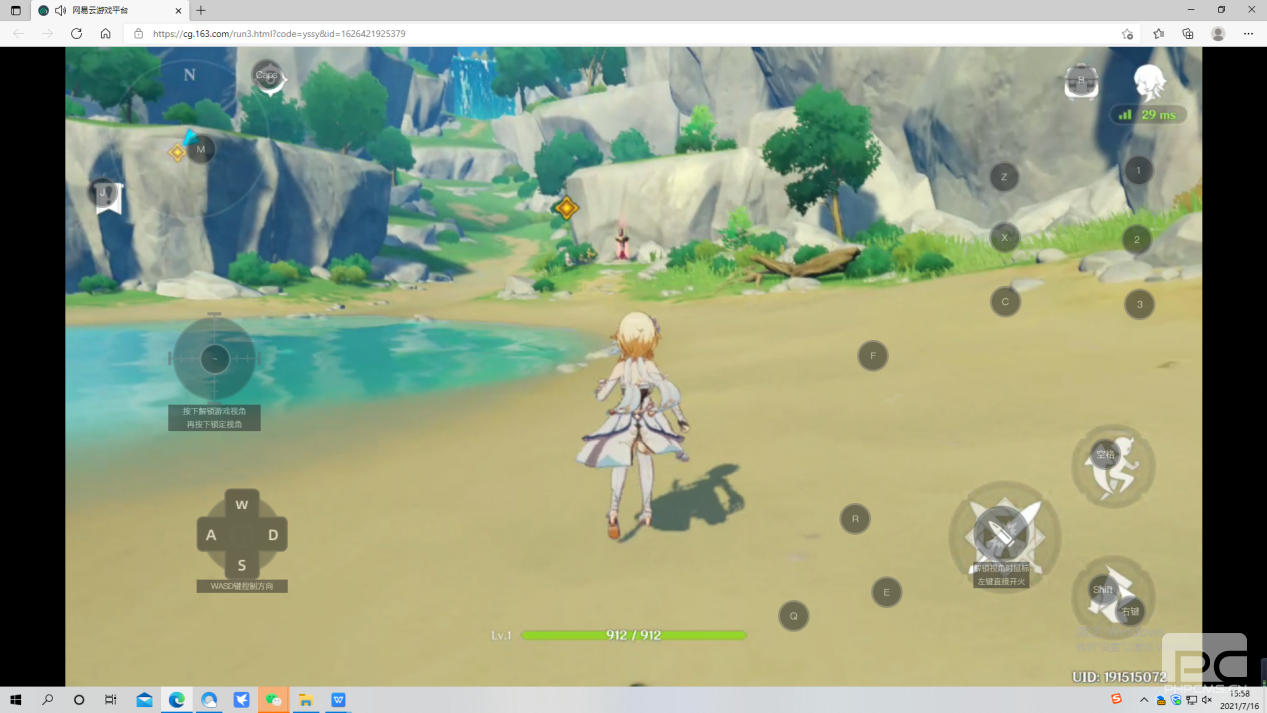Click the browser address bar URL
The width and height of the screenshot is (1267, 713).
click(x=279, y=34)
